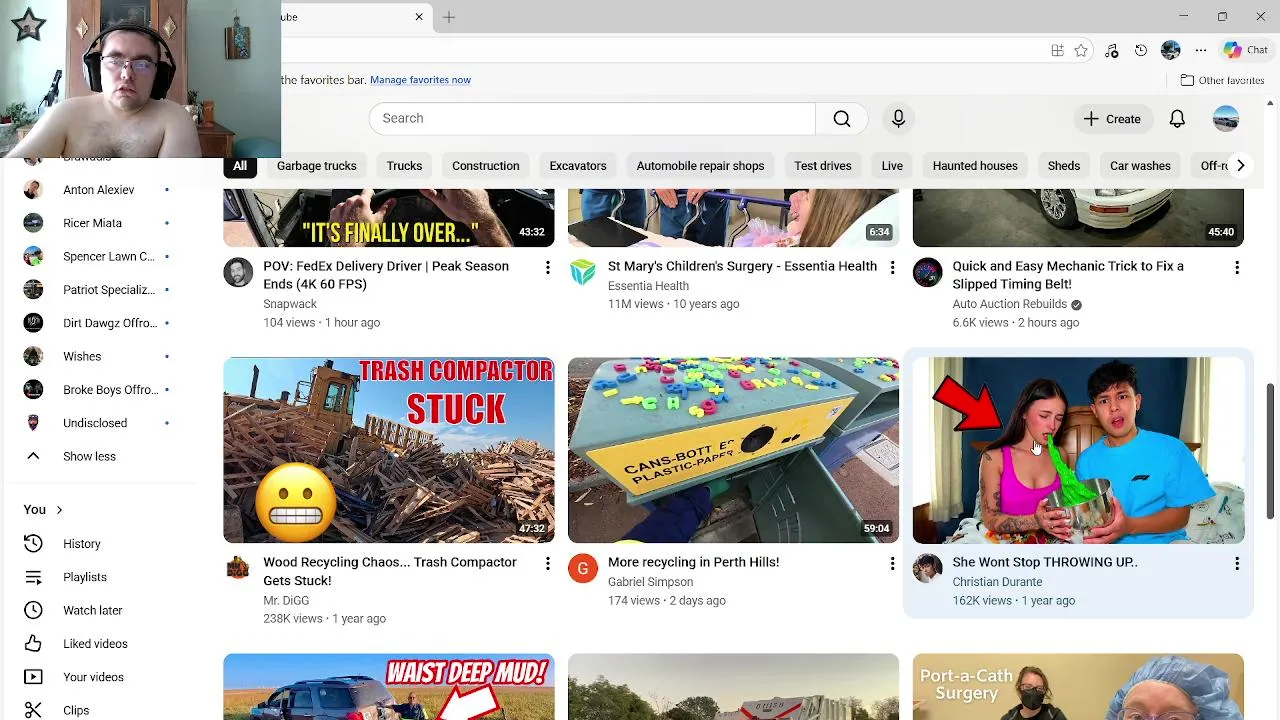Play Port-a-Cath Surgery video thumbnail
1280x720 pixels.
[1078, 687]
